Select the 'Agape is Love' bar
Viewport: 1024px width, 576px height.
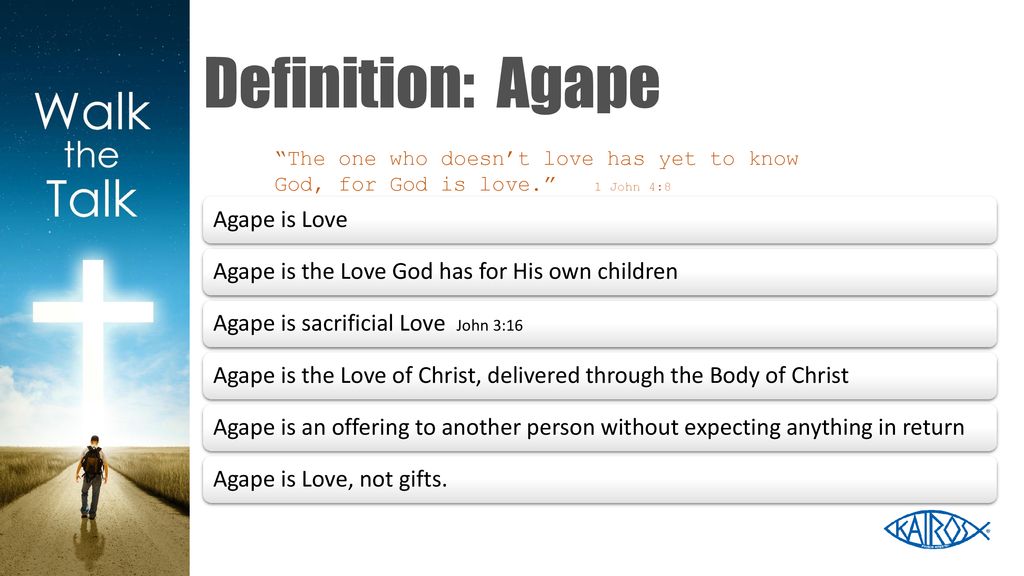(x=600, y=220)
